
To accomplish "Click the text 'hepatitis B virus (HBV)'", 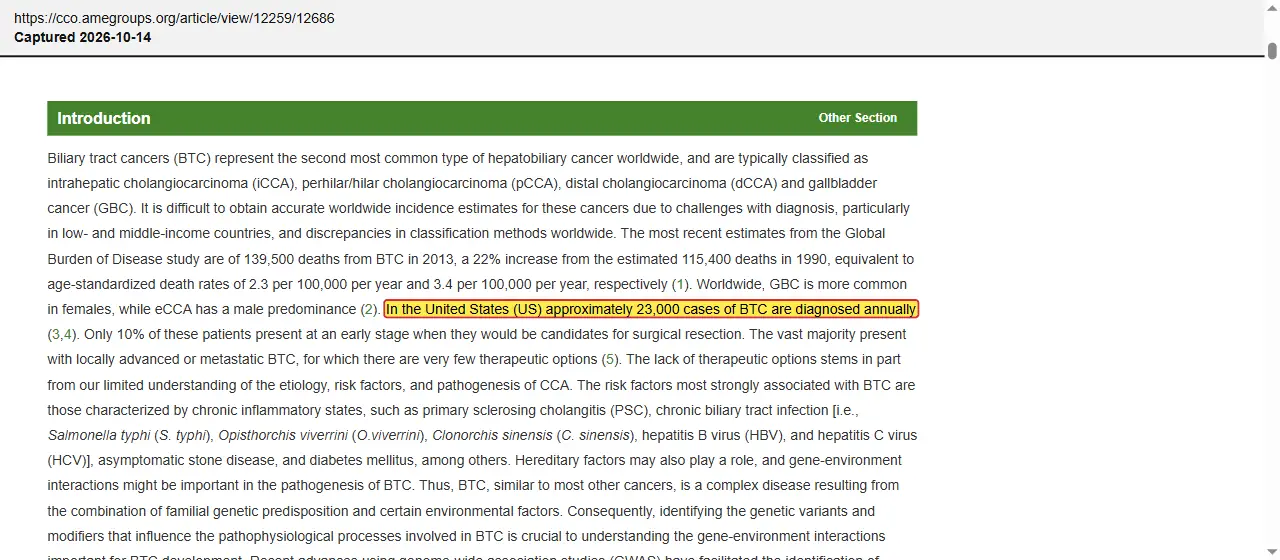I will click(x=714, y=435).
